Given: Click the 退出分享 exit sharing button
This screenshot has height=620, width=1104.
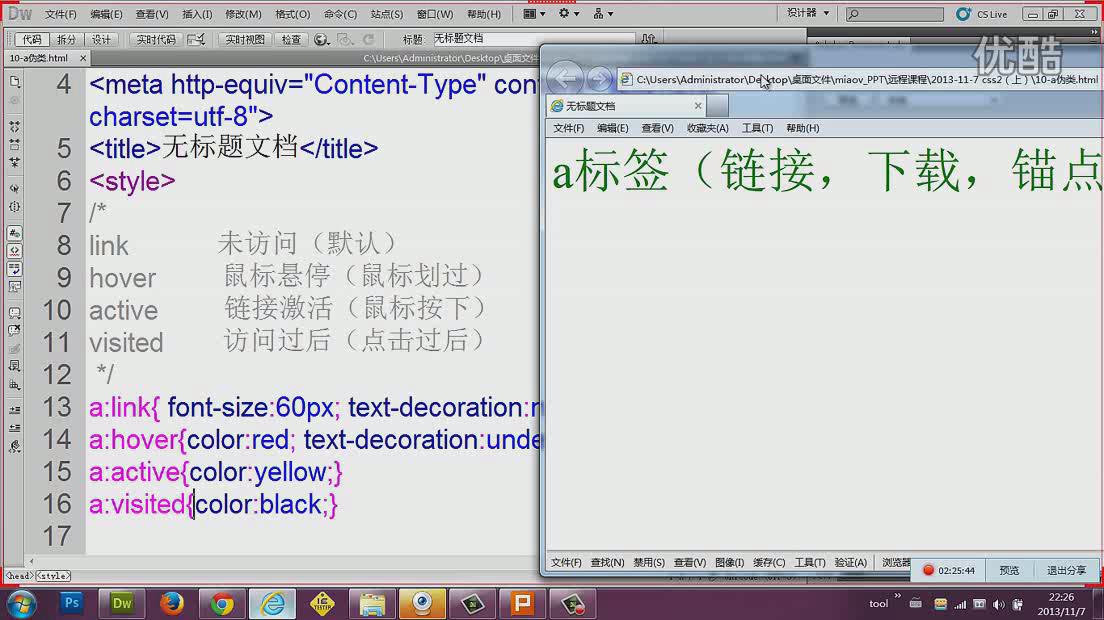Looking at the screenshot, I should [x=1066, y=570].
